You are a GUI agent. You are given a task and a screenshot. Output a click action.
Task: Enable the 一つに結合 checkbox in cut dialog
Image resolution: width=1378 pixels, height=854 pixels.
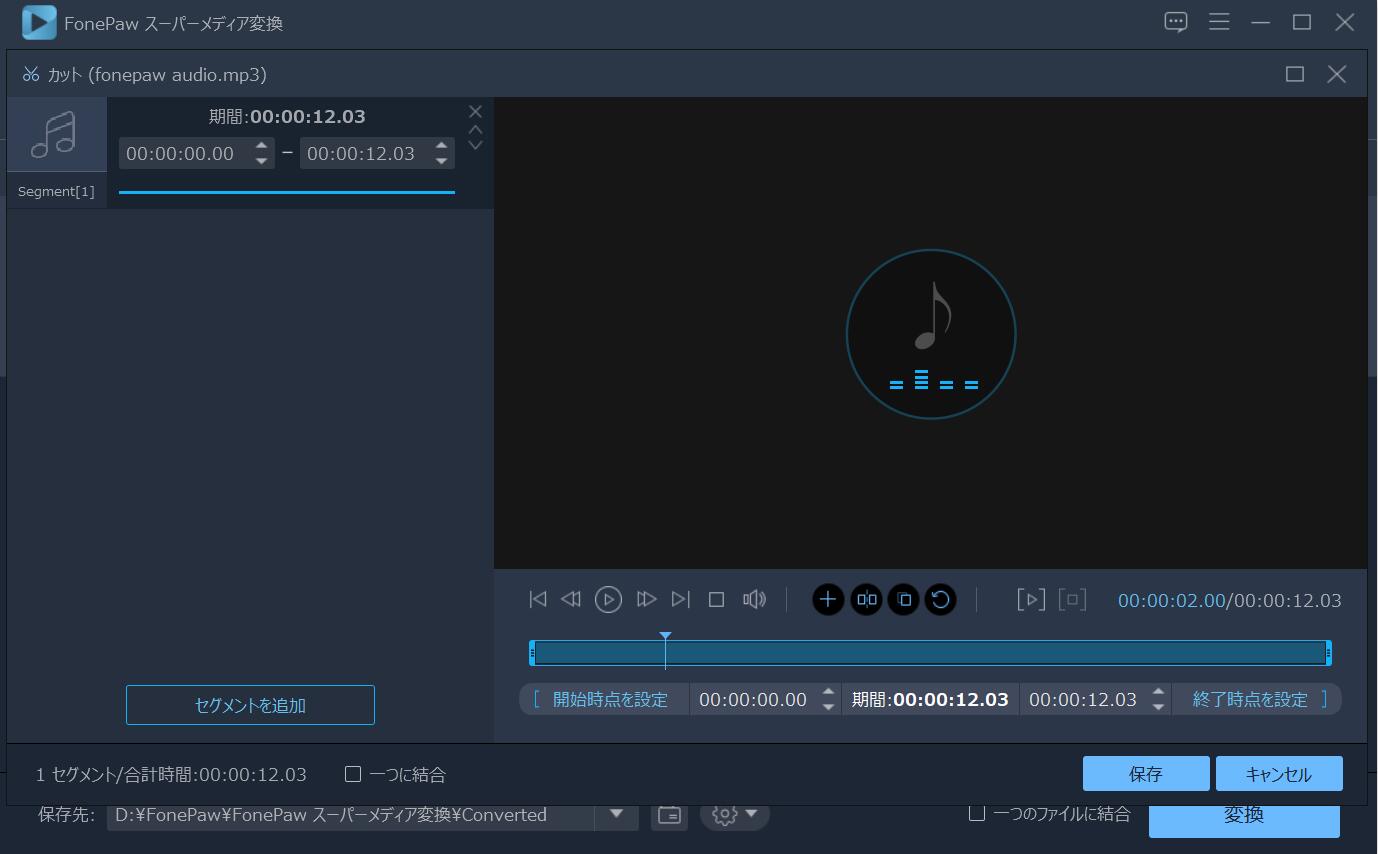353,774
